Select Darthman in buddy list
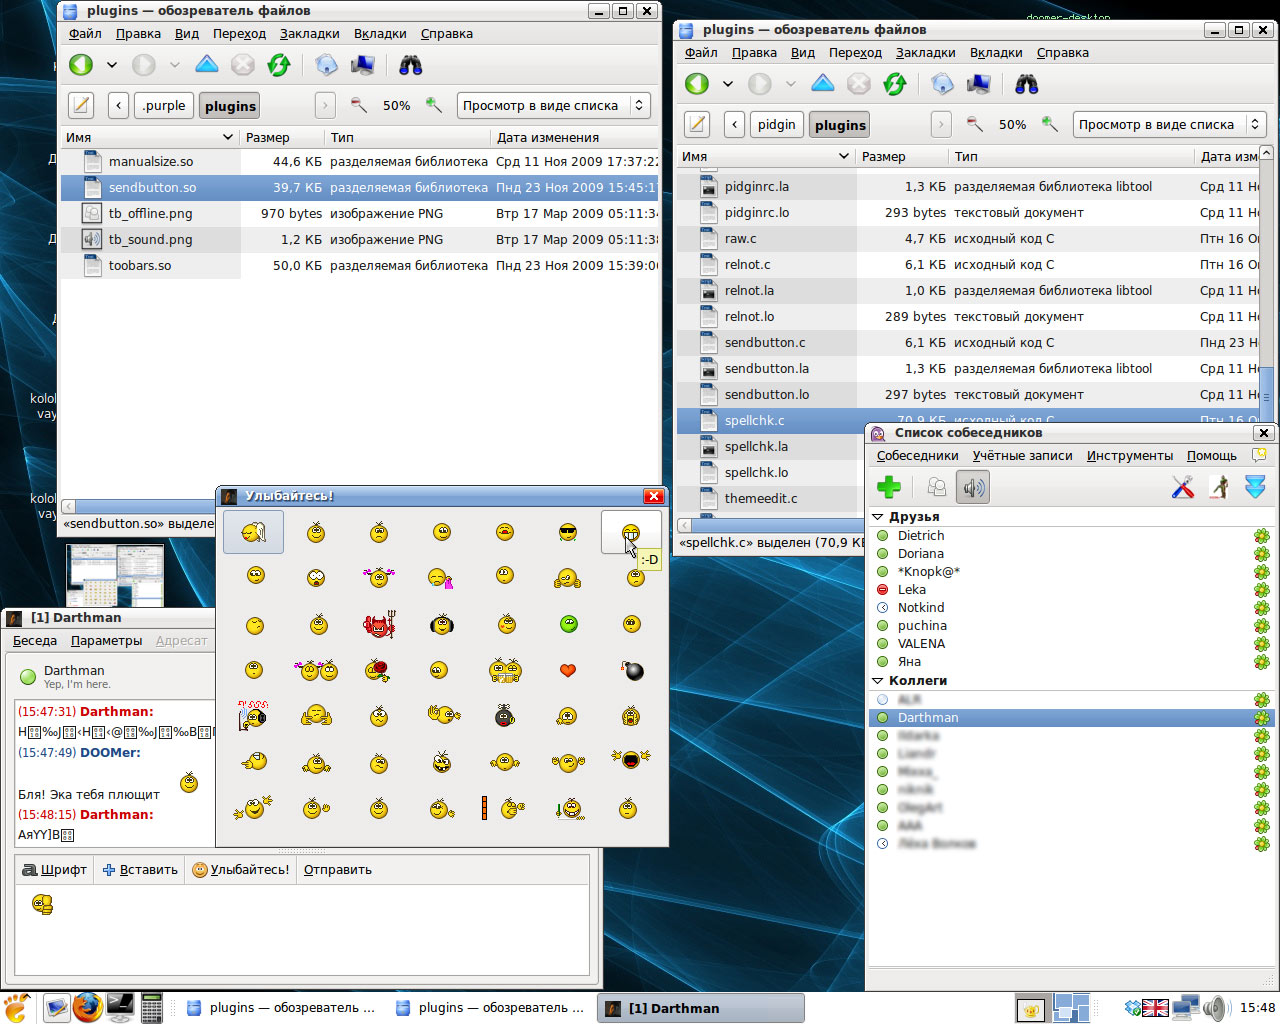Viewport: 1280px width, 1024px height. point(1071,717)
